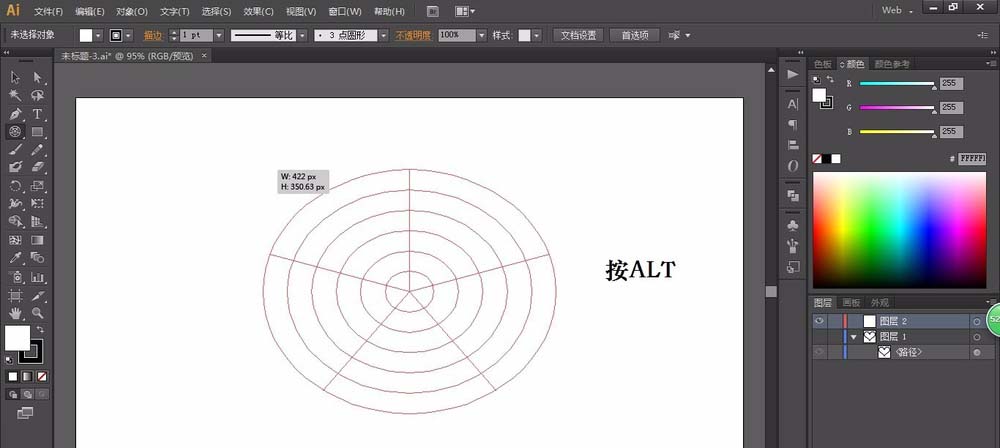The height and width of the screenshot is (448, 1000).
Task: Select the Column Graph tool
Action: click(38, 277)
